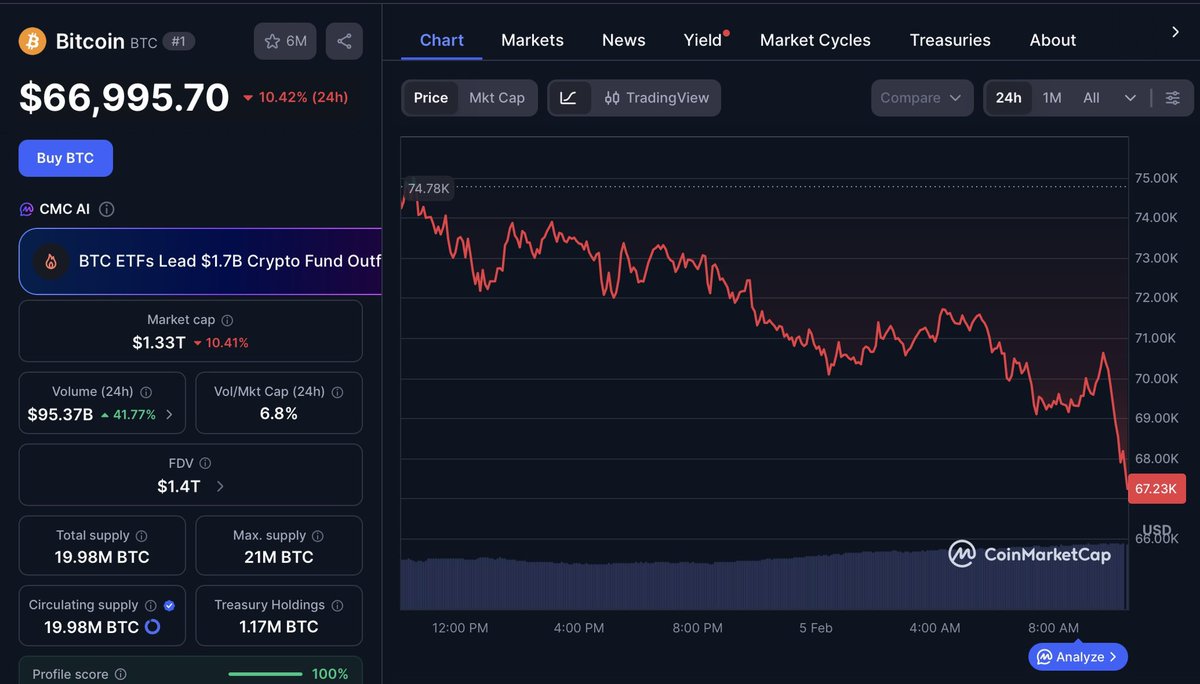Click the Profile score progress bar
1200x684 pixels.
pos(265,674)
